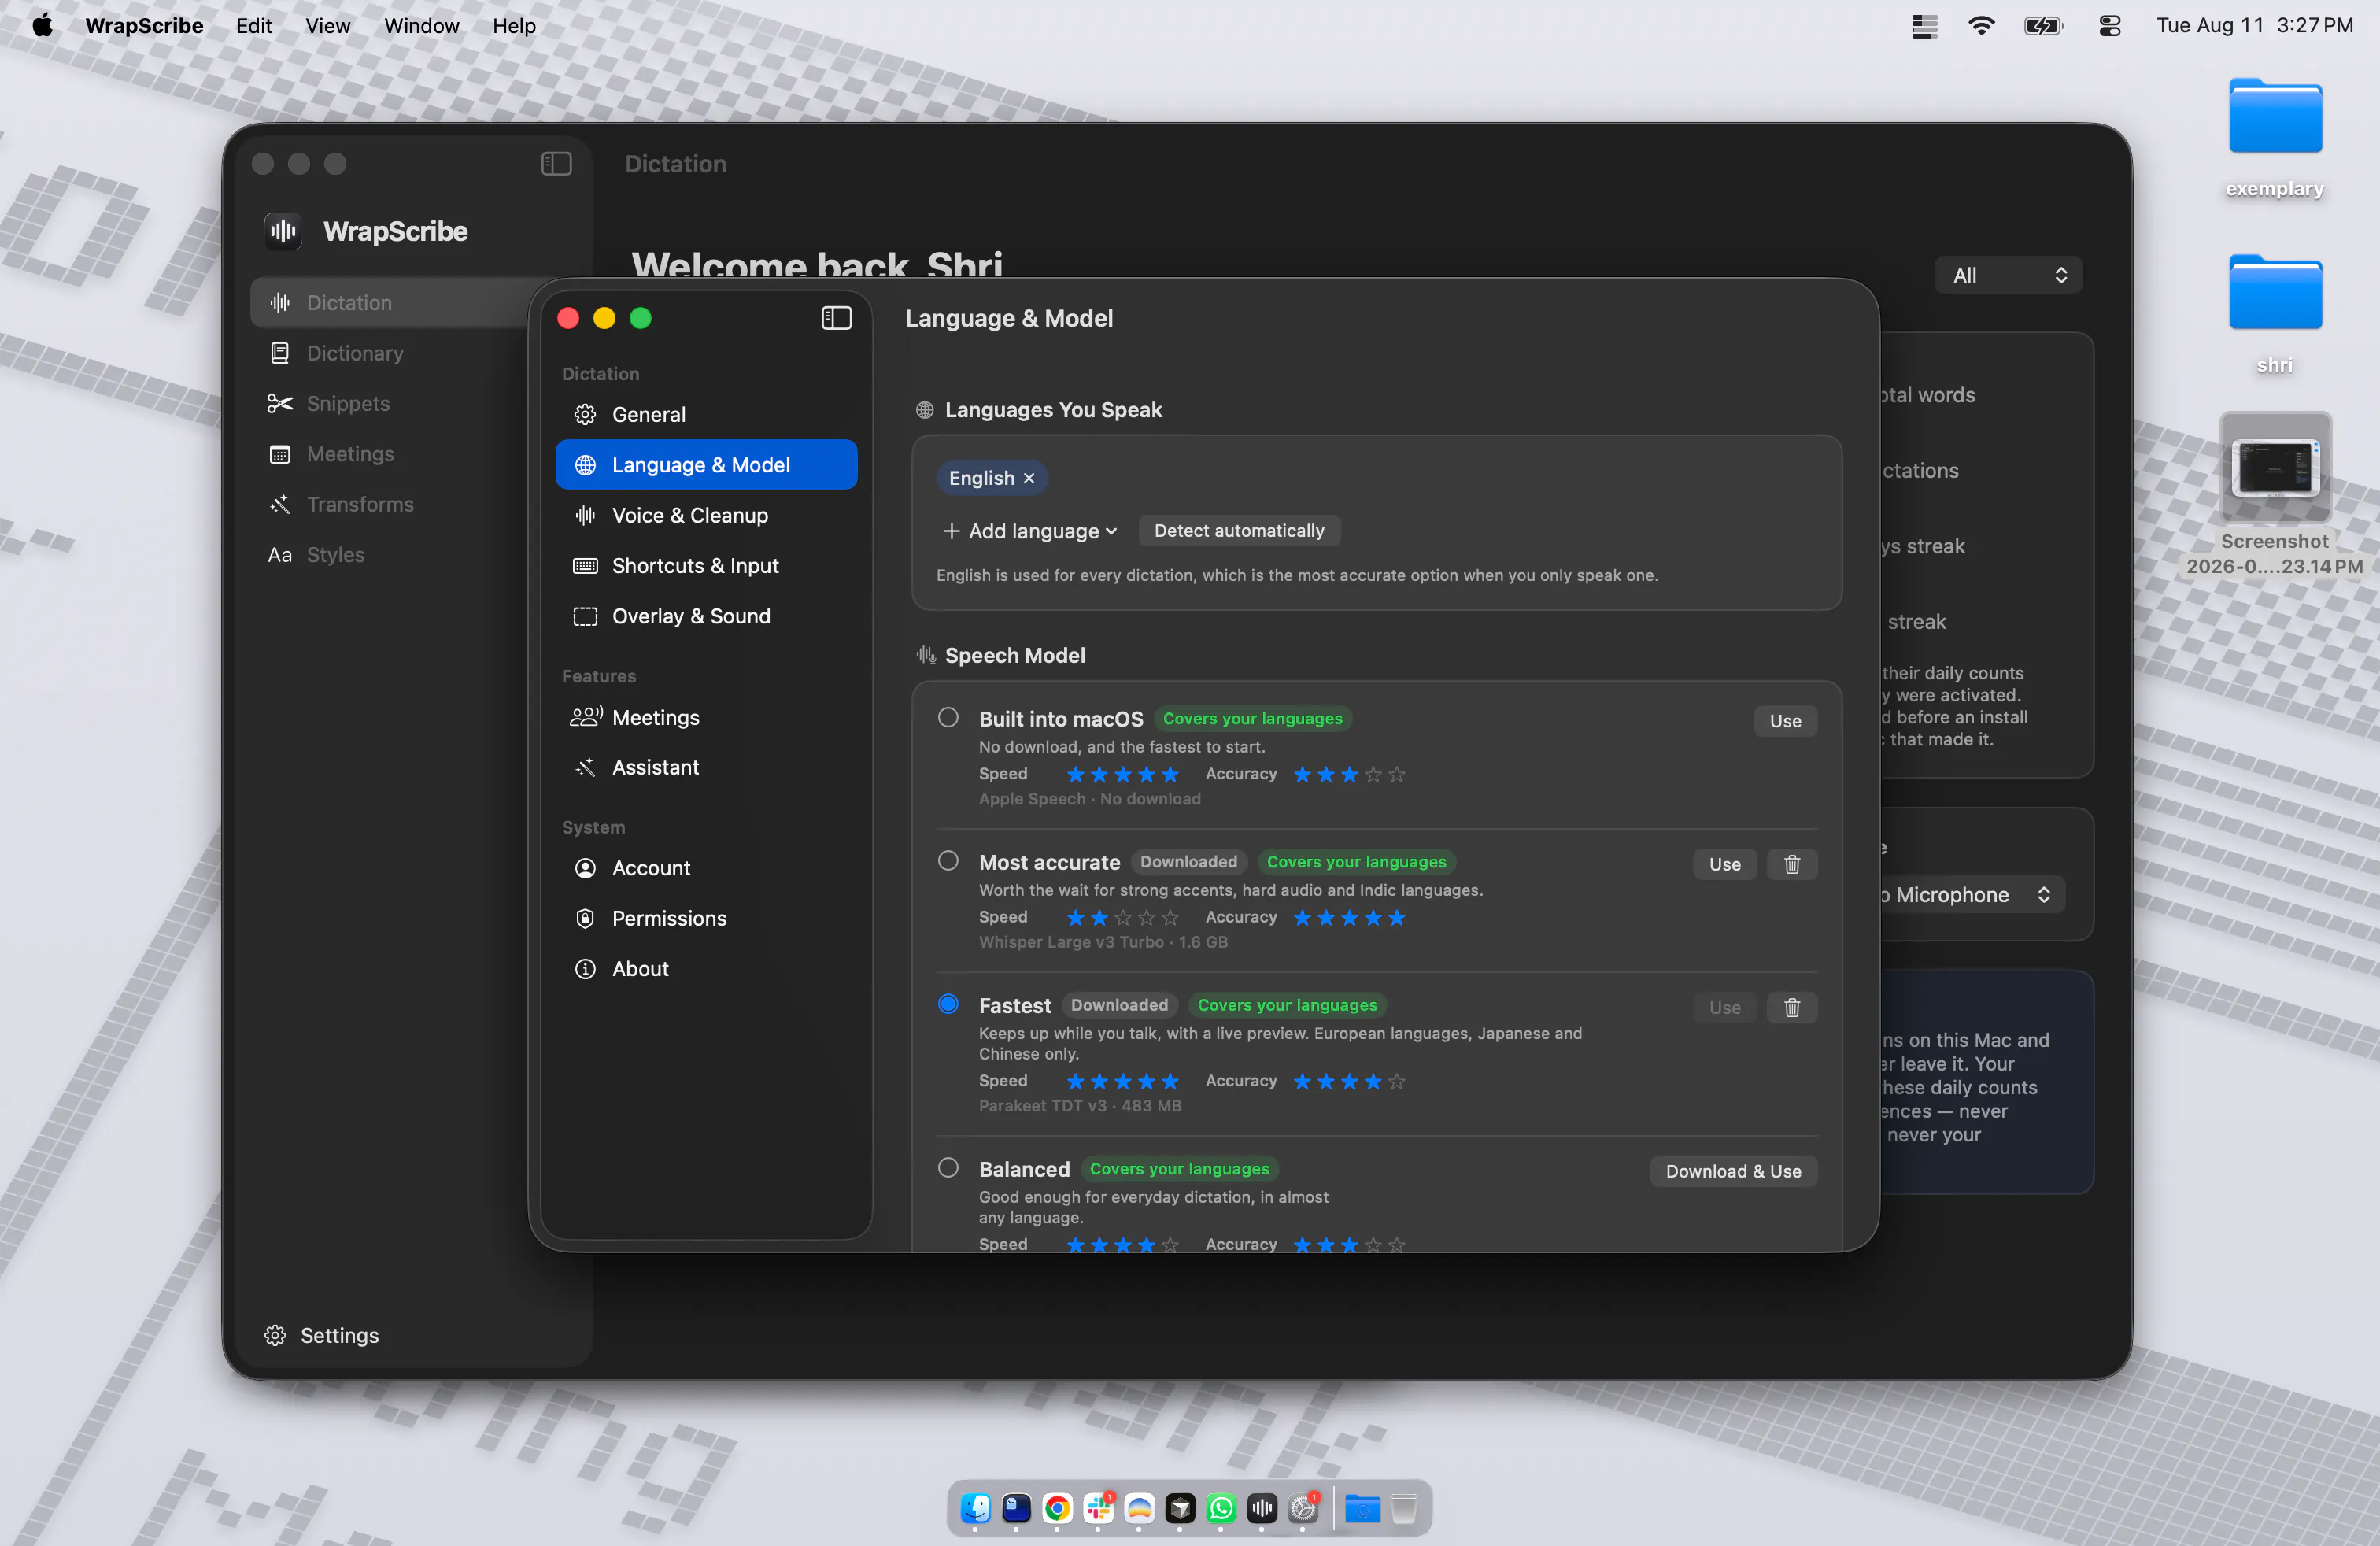This screenshot has width=2380, height=1546.
Task: Open the Help menu
Action: (513, 25)
